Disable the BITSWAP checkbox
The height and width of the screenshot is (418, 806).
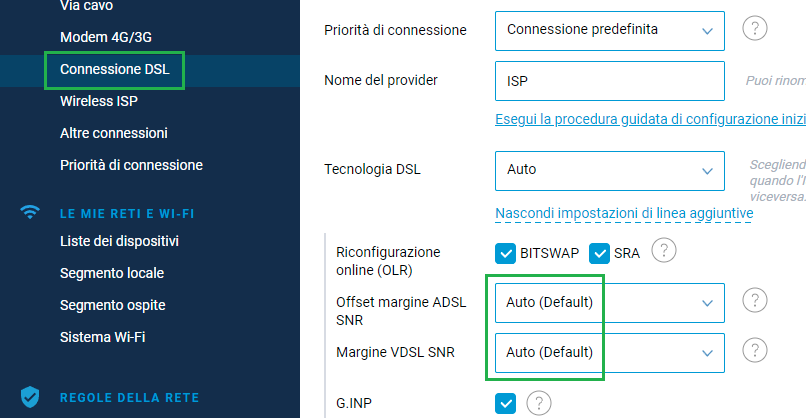tap(506, 253)
